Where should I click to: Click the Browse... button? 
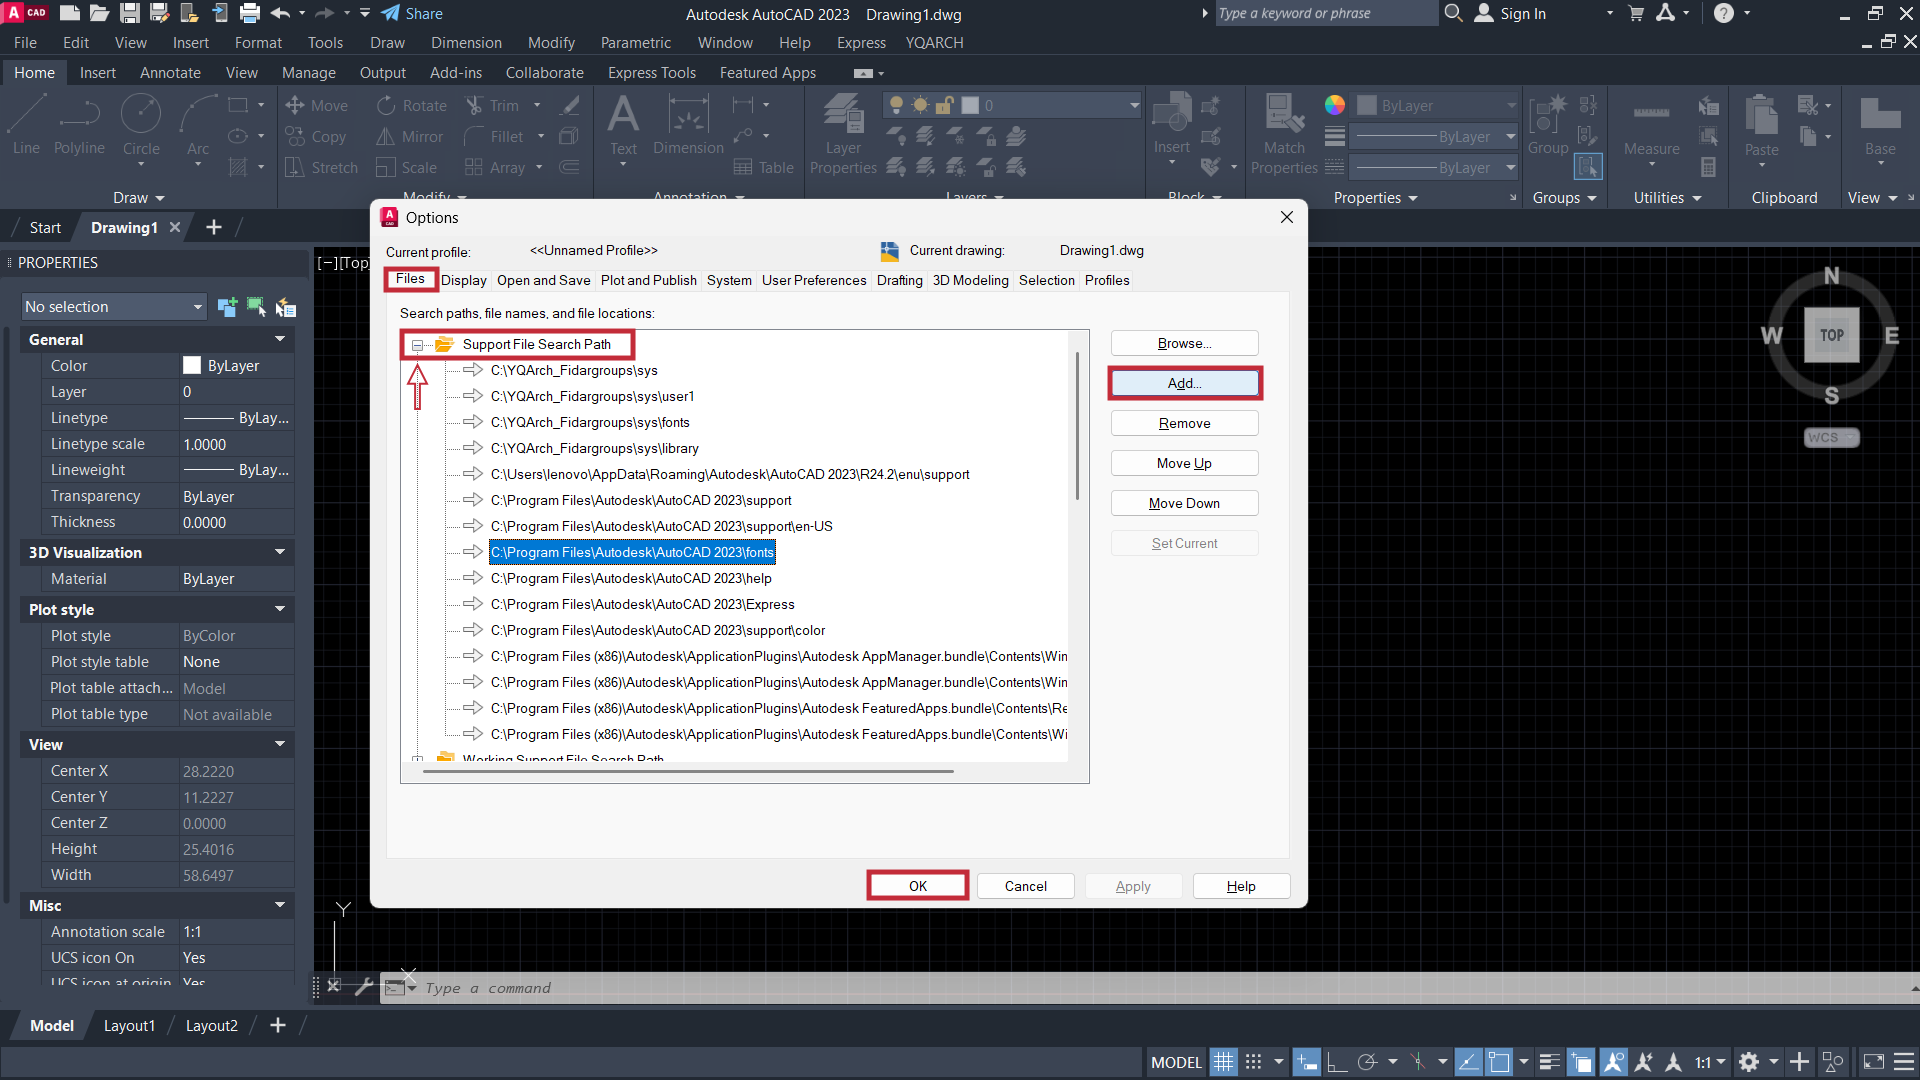tap(1184, 343)
